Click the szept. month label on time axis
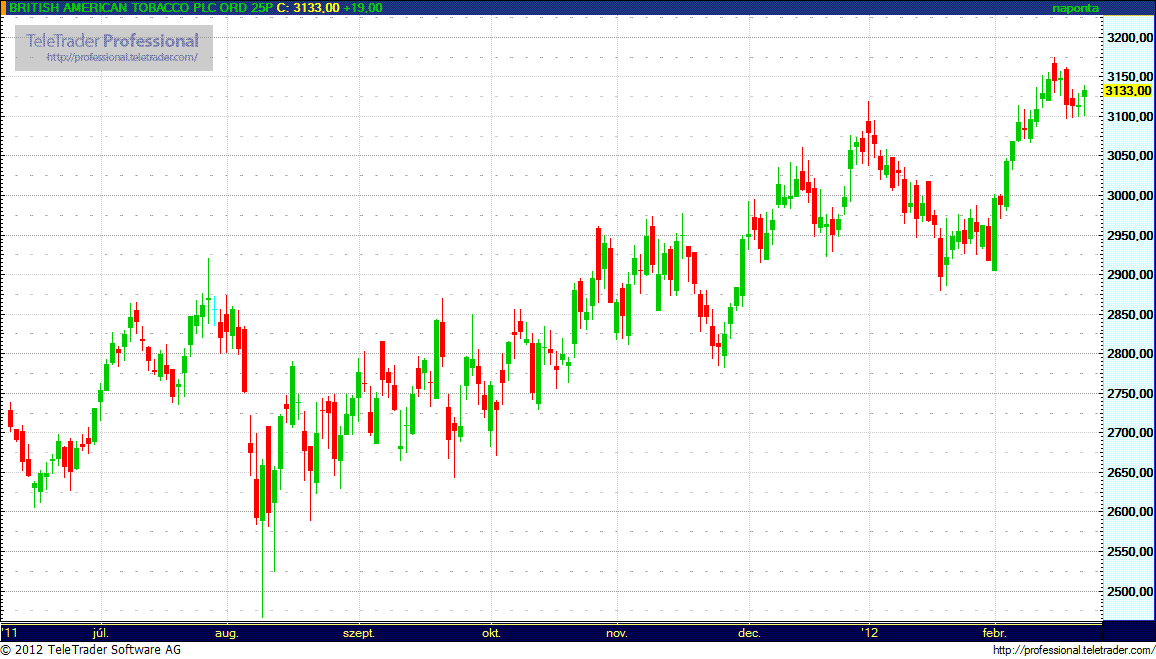 coord(359,633)
